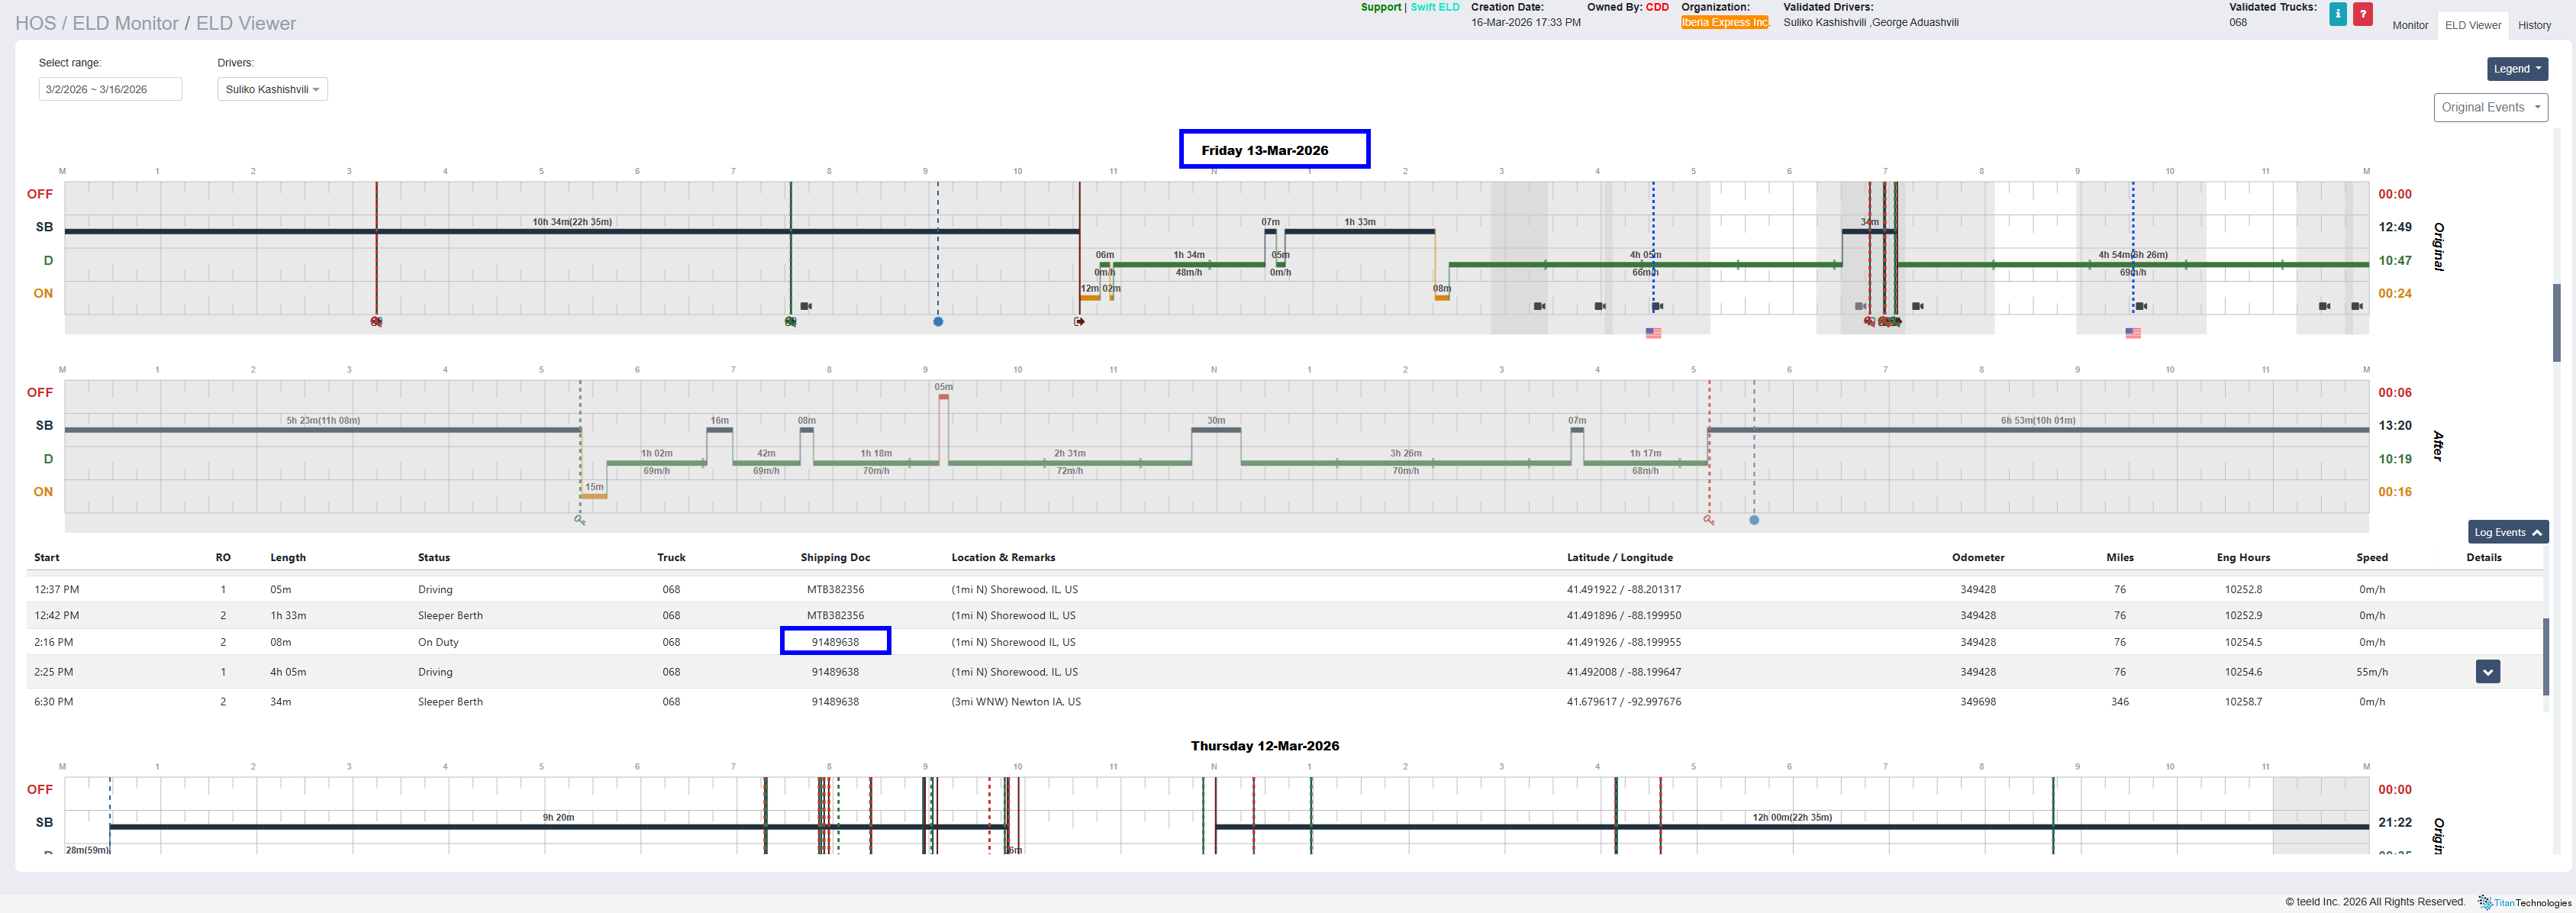Viewport: 2576px width, 913px height.
Task: Click the red key marker on After graph
Action: (1709, 520)
